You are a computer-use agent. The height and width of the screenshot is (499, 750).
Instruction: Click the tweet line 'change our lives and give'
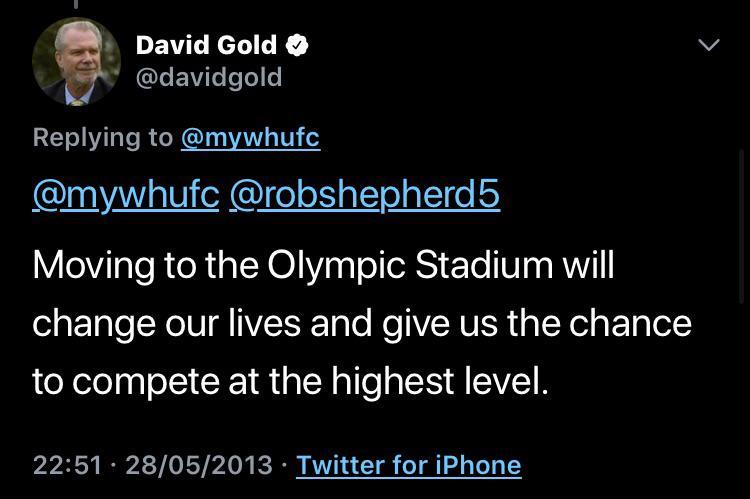click(361, 323)
